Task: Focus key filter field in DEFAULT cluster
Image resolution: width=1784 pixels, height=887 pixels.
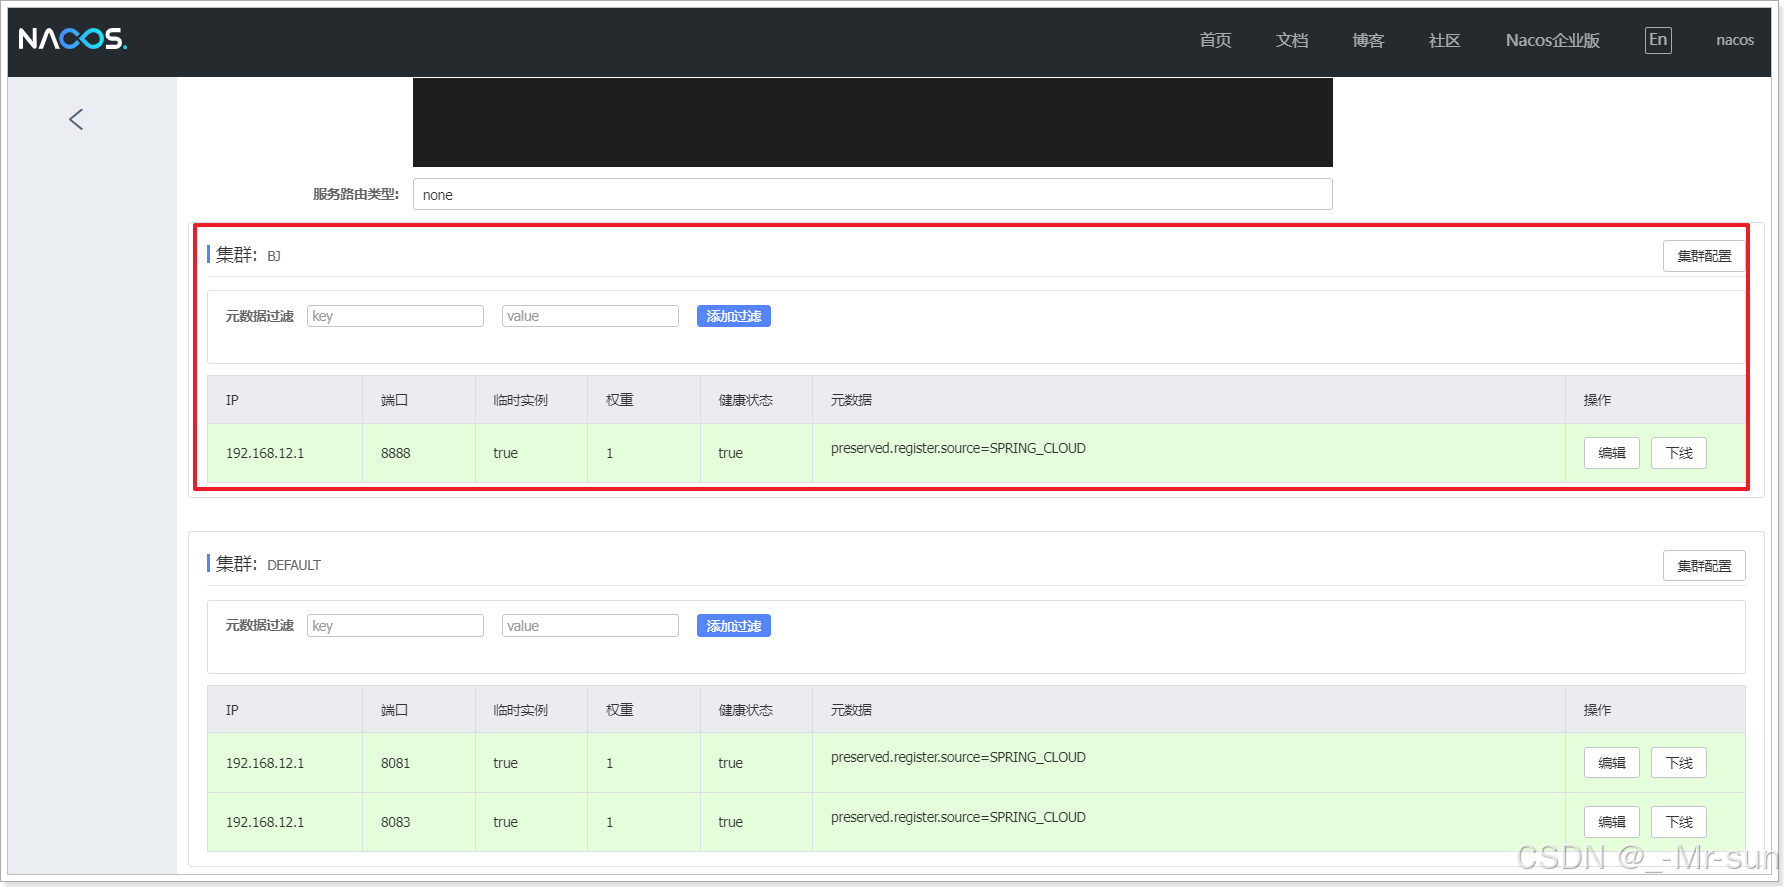Action: pos(395,626)
